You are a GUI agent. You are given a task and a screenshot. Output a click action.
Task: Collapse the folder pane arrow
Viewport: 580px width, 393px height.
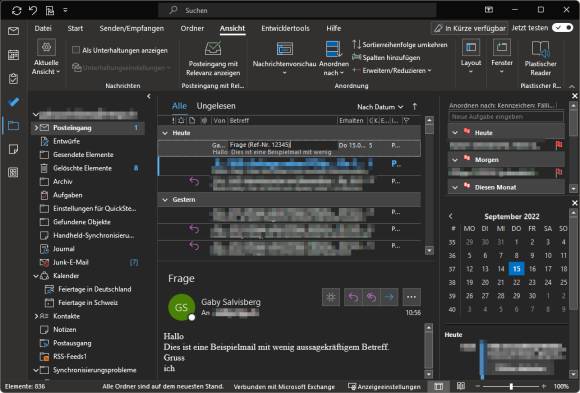[x=149, y=97]
